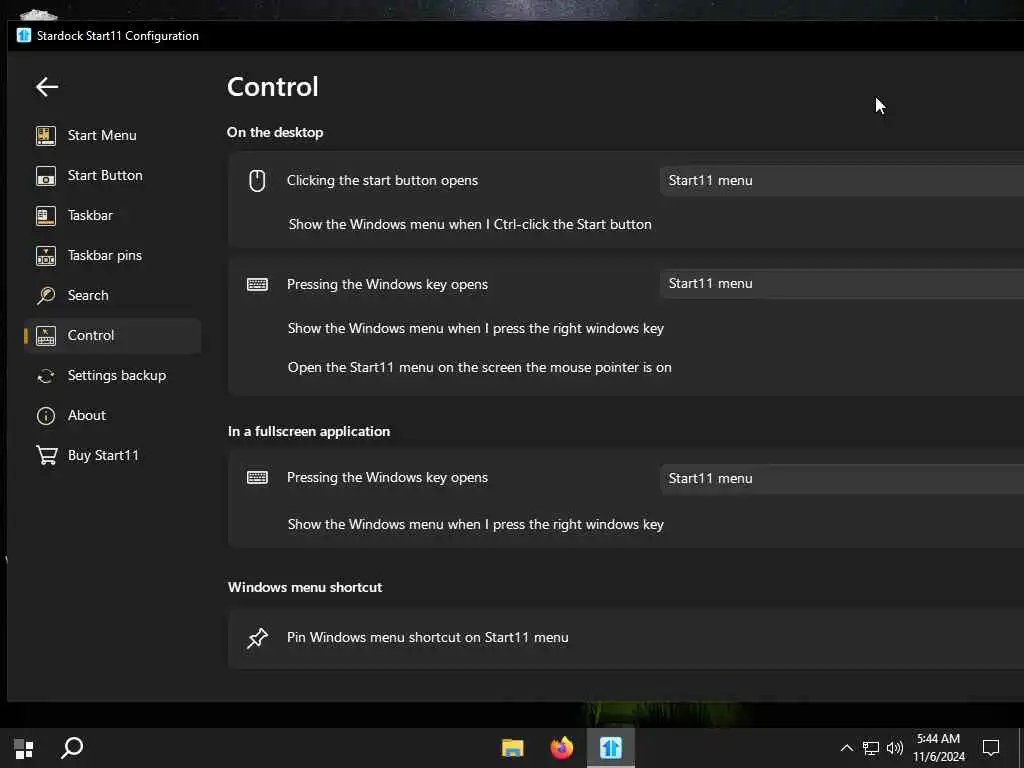The height and width of the screenshot is (768, 1024).
Task: Click the About info icon
Action: click(46, 415)
